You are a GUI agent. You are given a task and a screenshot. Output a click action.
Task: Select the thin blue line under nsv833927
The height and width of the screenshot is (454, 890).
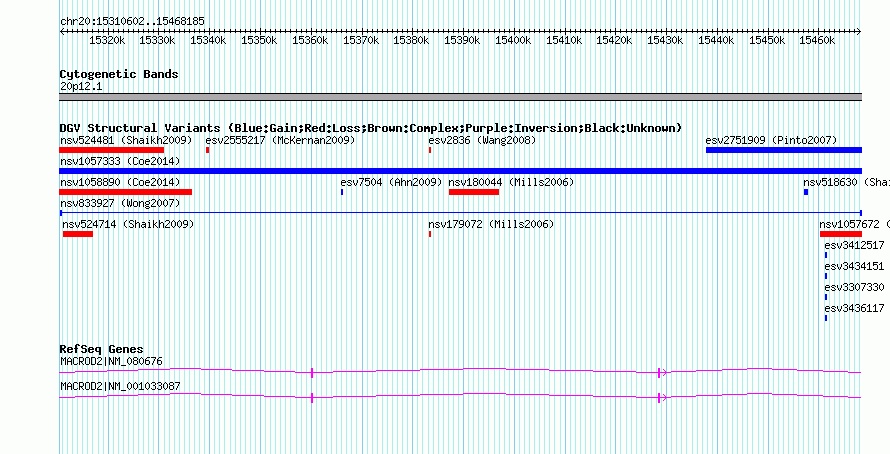[x=461, y=213]
